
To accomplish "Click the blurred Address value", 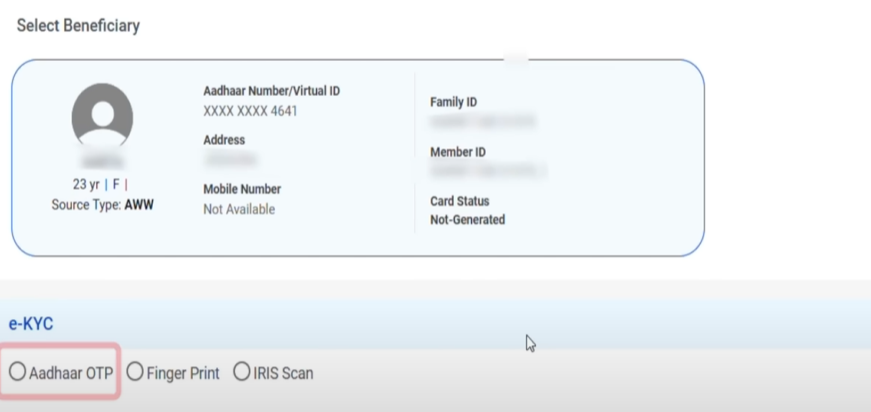I will (x=231, y=160).
